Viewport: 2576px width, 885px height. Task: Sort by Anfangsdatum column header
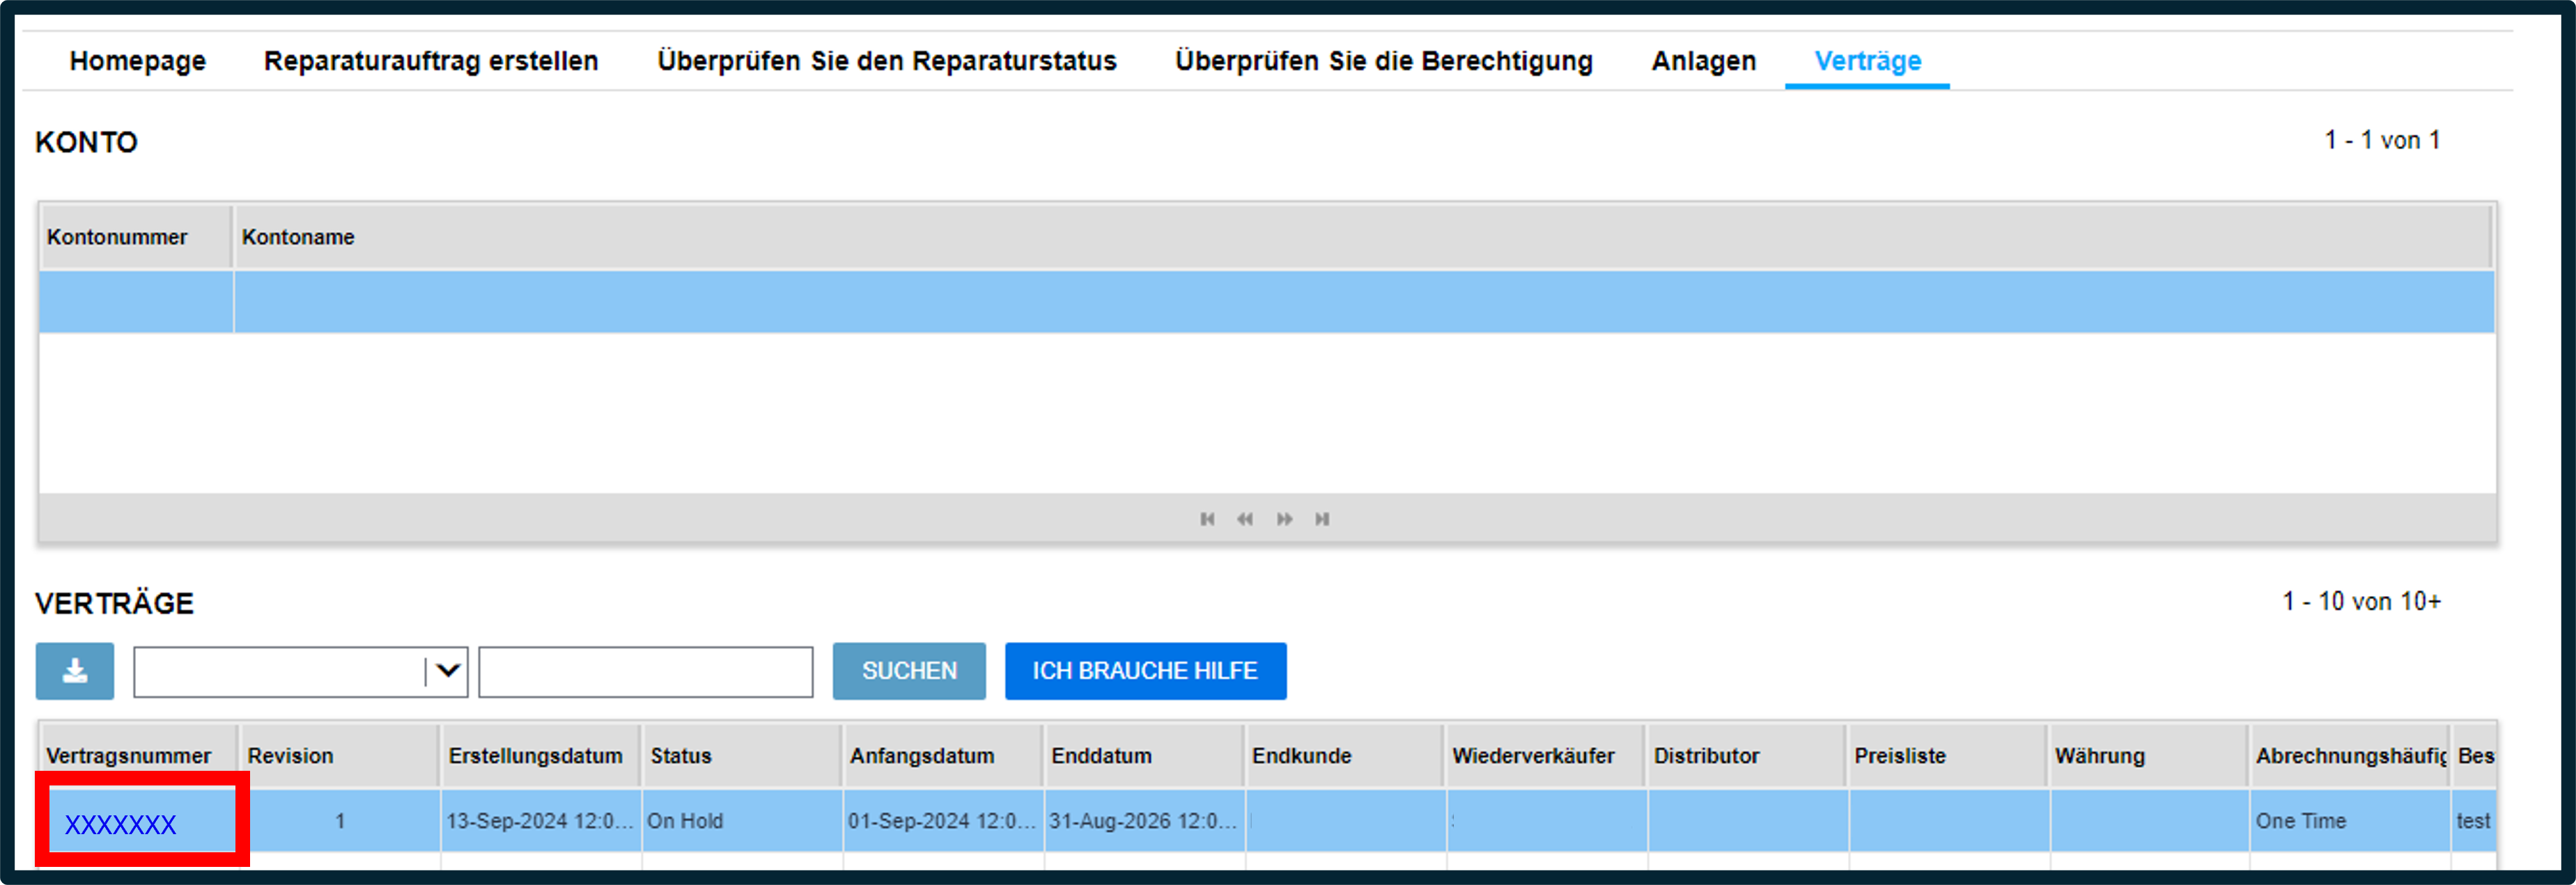942,756
